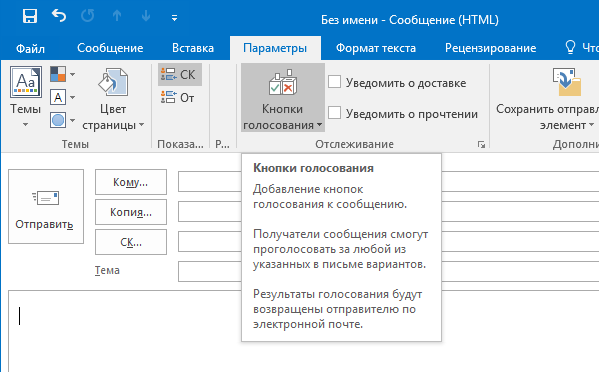Click the СК... recipient button
The width and height of the screenshot is (599, 372).
pos(131,242)
